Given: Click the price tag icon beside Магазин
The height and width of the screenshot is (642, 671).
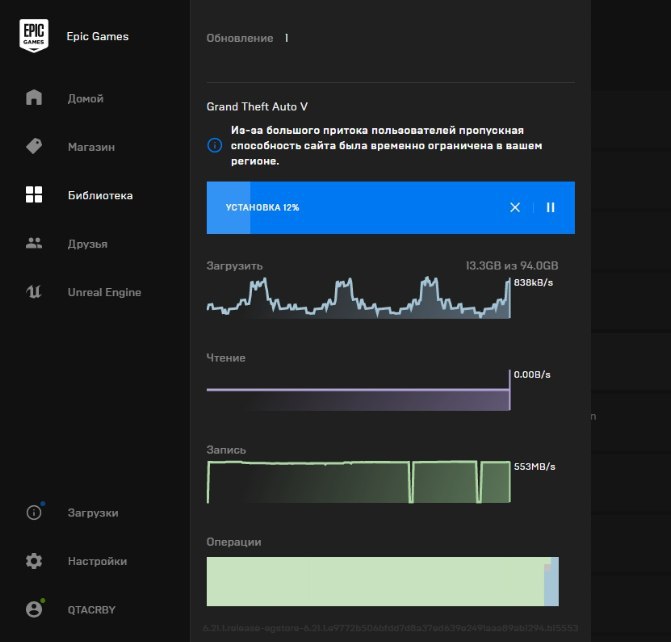Looking at the screenshot, I should 34,146.
